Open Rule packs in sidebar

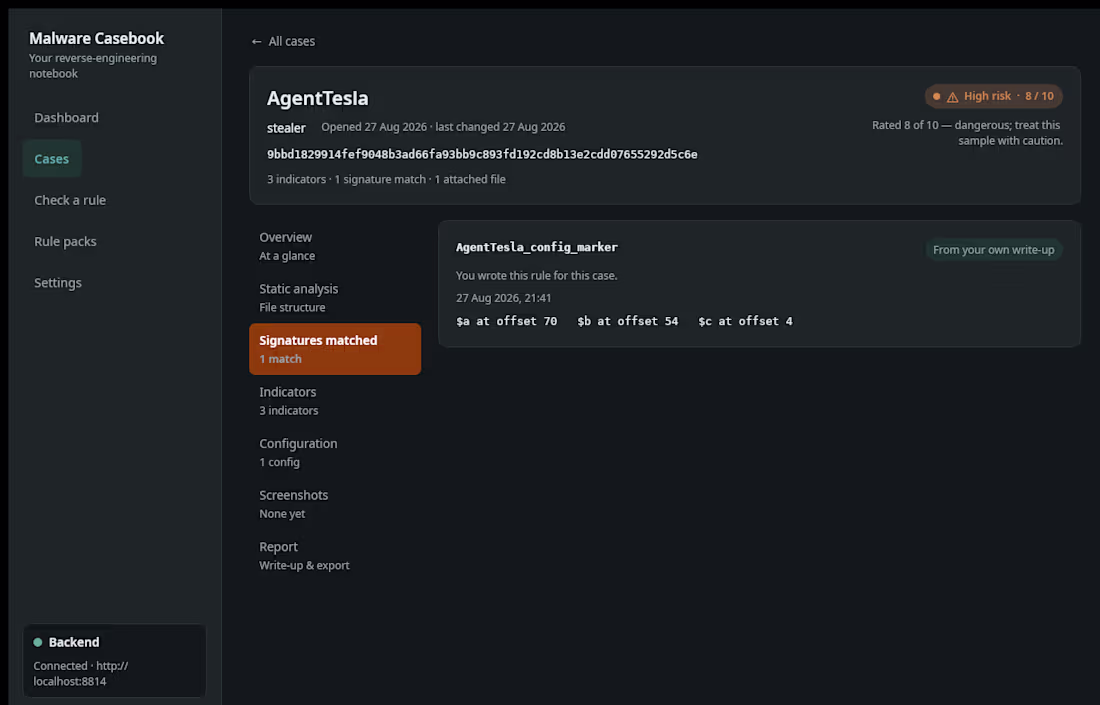(x=65, y=241)
